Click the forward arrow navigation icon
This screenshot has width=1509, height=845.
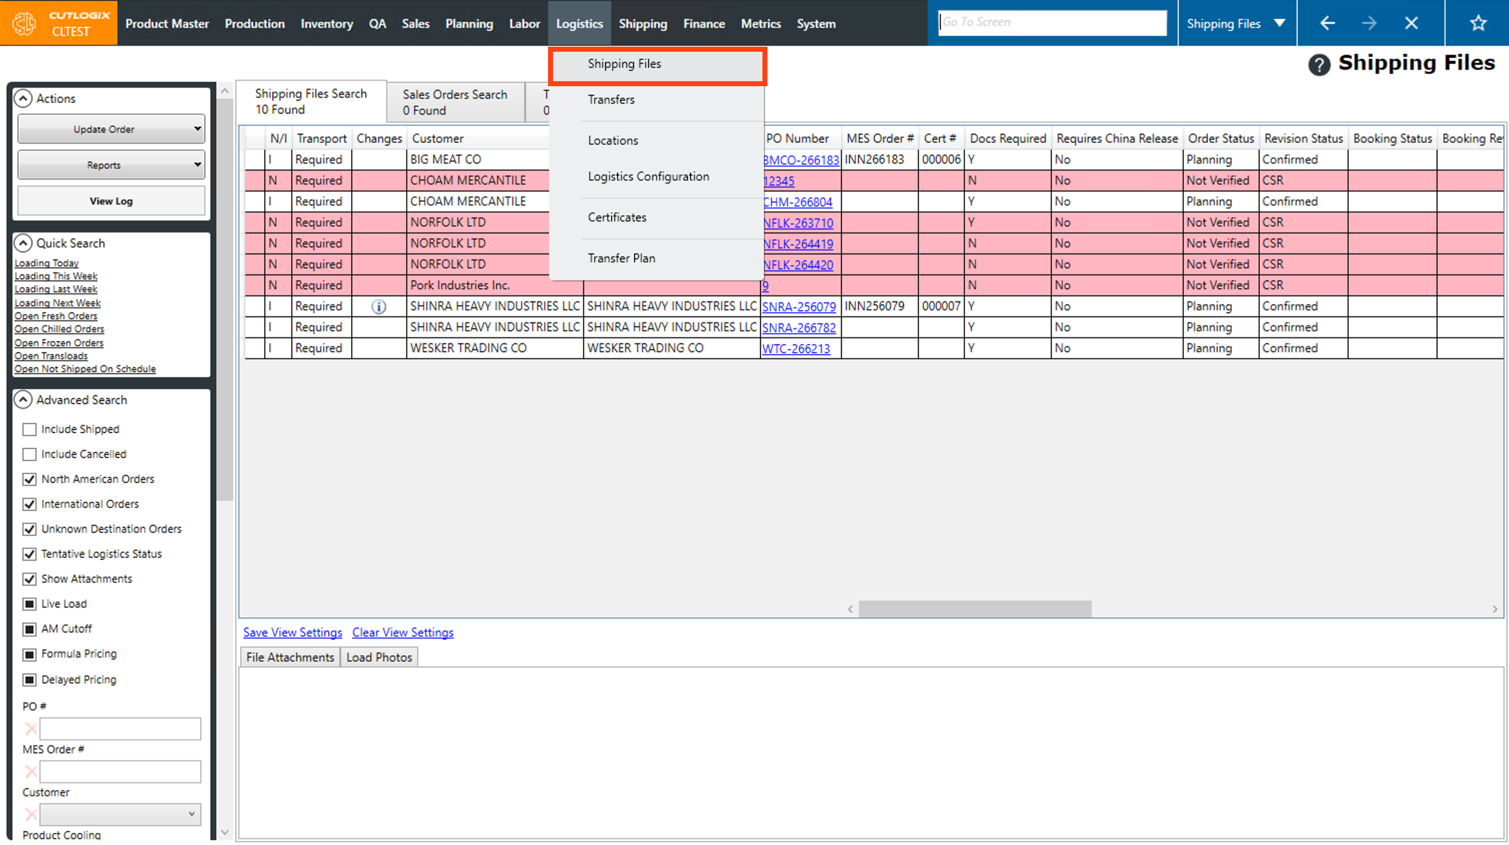[1369, 23]
